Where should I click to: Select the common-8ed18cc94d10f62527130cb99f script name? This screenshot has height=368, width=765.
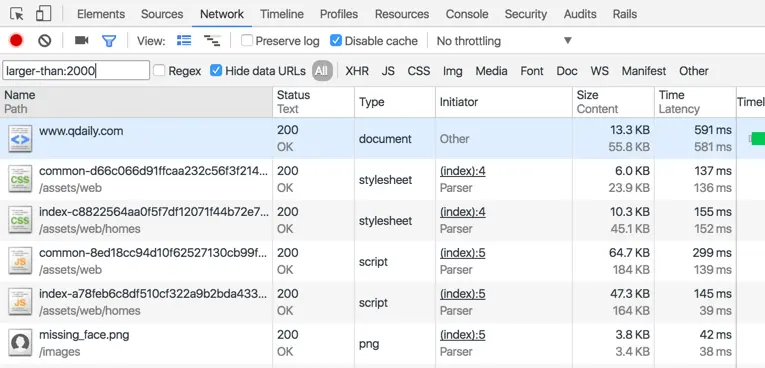tap(154, 253)
